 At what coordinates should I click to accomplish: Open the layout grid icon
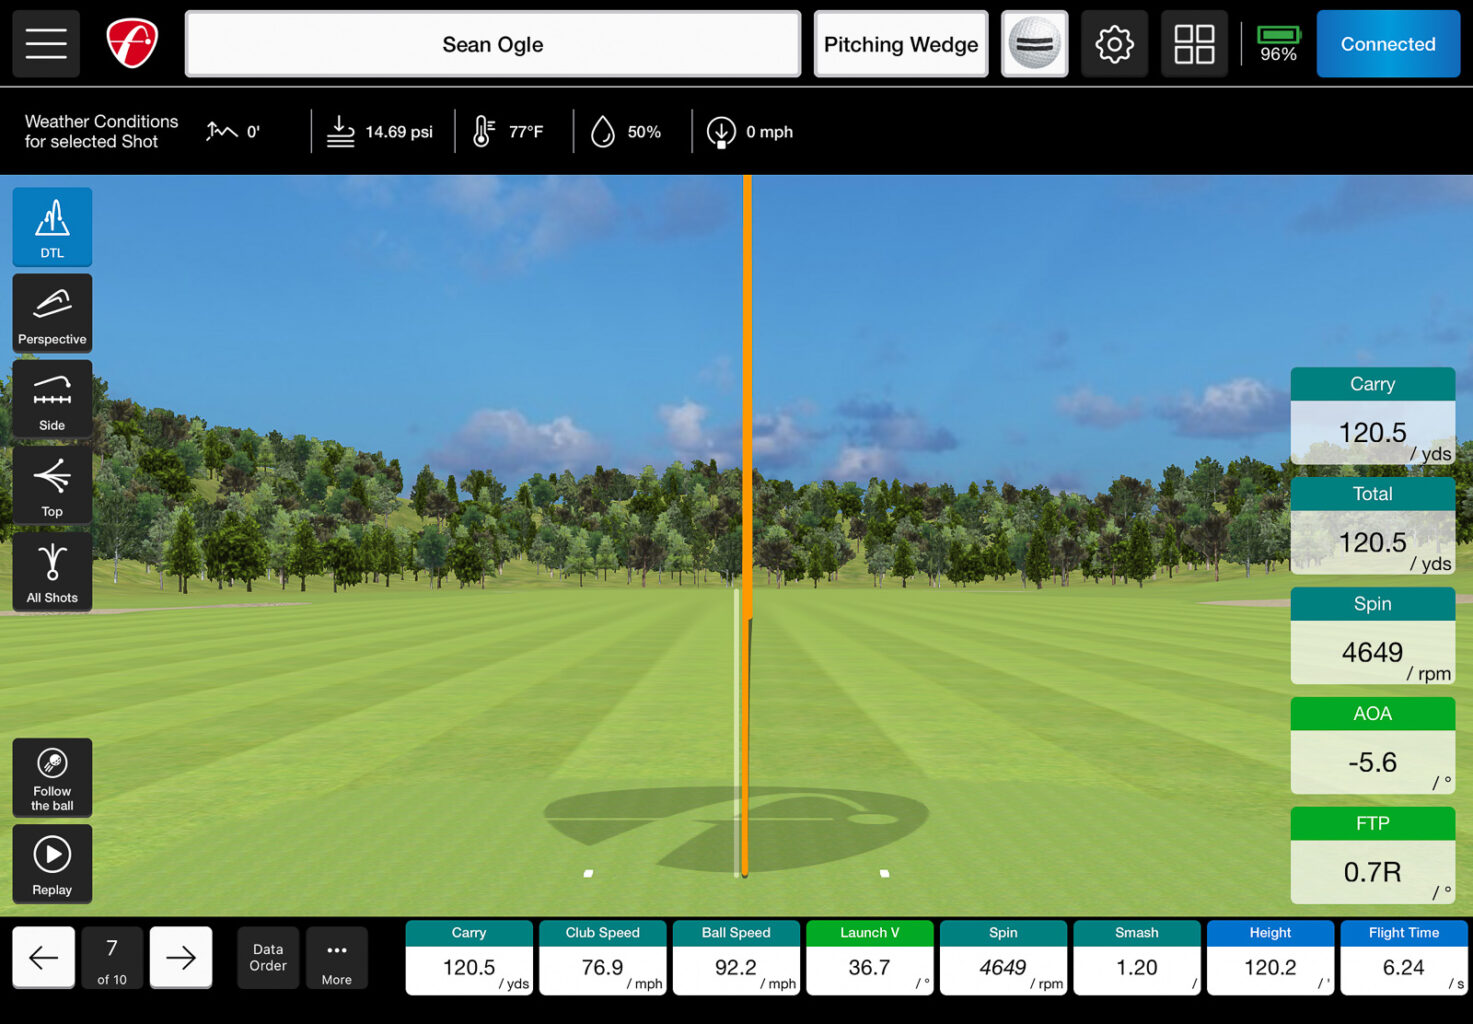(x=1194, y=43)
